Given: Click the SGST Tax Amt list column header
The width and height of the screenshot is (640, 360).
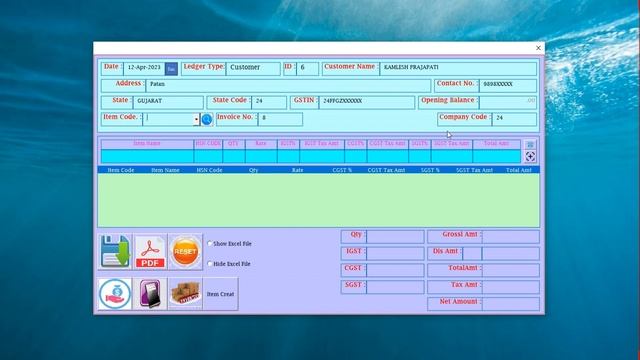Looking at the screenshot, I should click(x=474, y=170).
